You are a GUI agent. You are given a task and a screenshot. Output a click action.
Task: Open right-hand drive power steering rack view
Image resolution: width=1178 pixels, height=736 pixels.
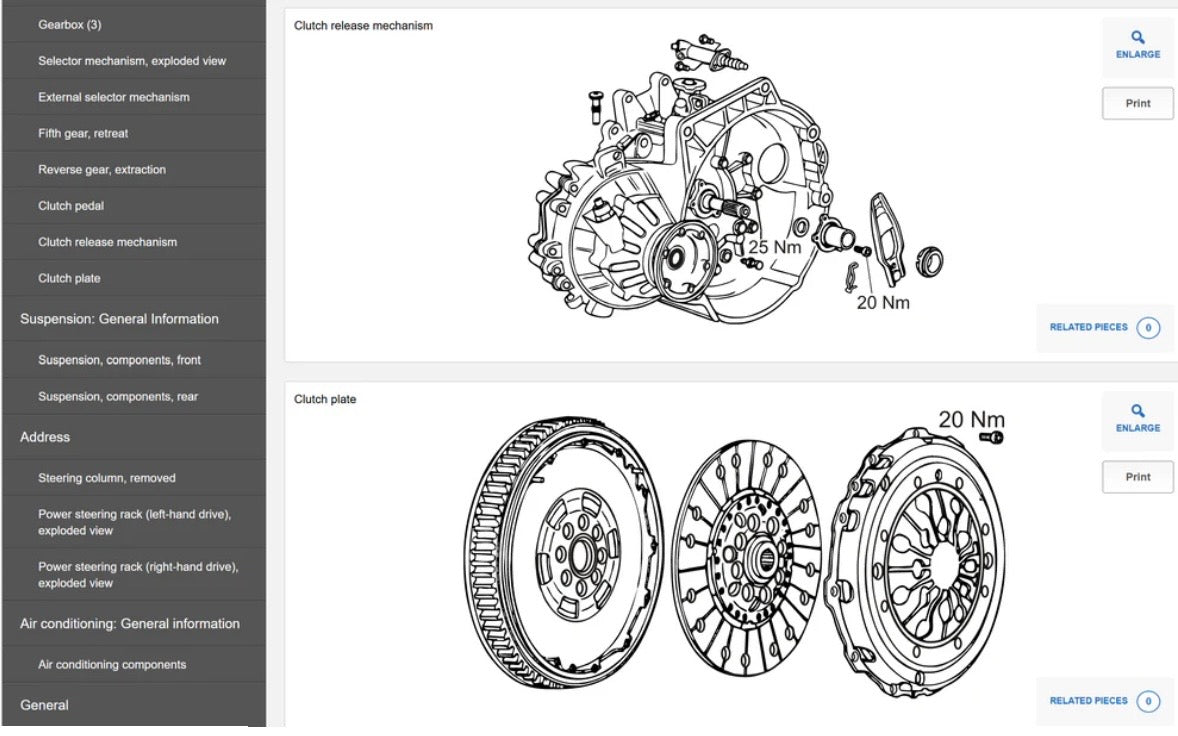134,575
